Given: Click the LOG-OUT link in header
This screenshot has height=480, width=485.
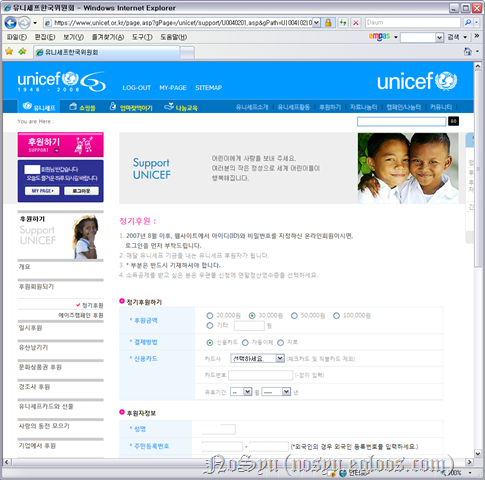Looking at the screenshot, I should click(137, 88).
